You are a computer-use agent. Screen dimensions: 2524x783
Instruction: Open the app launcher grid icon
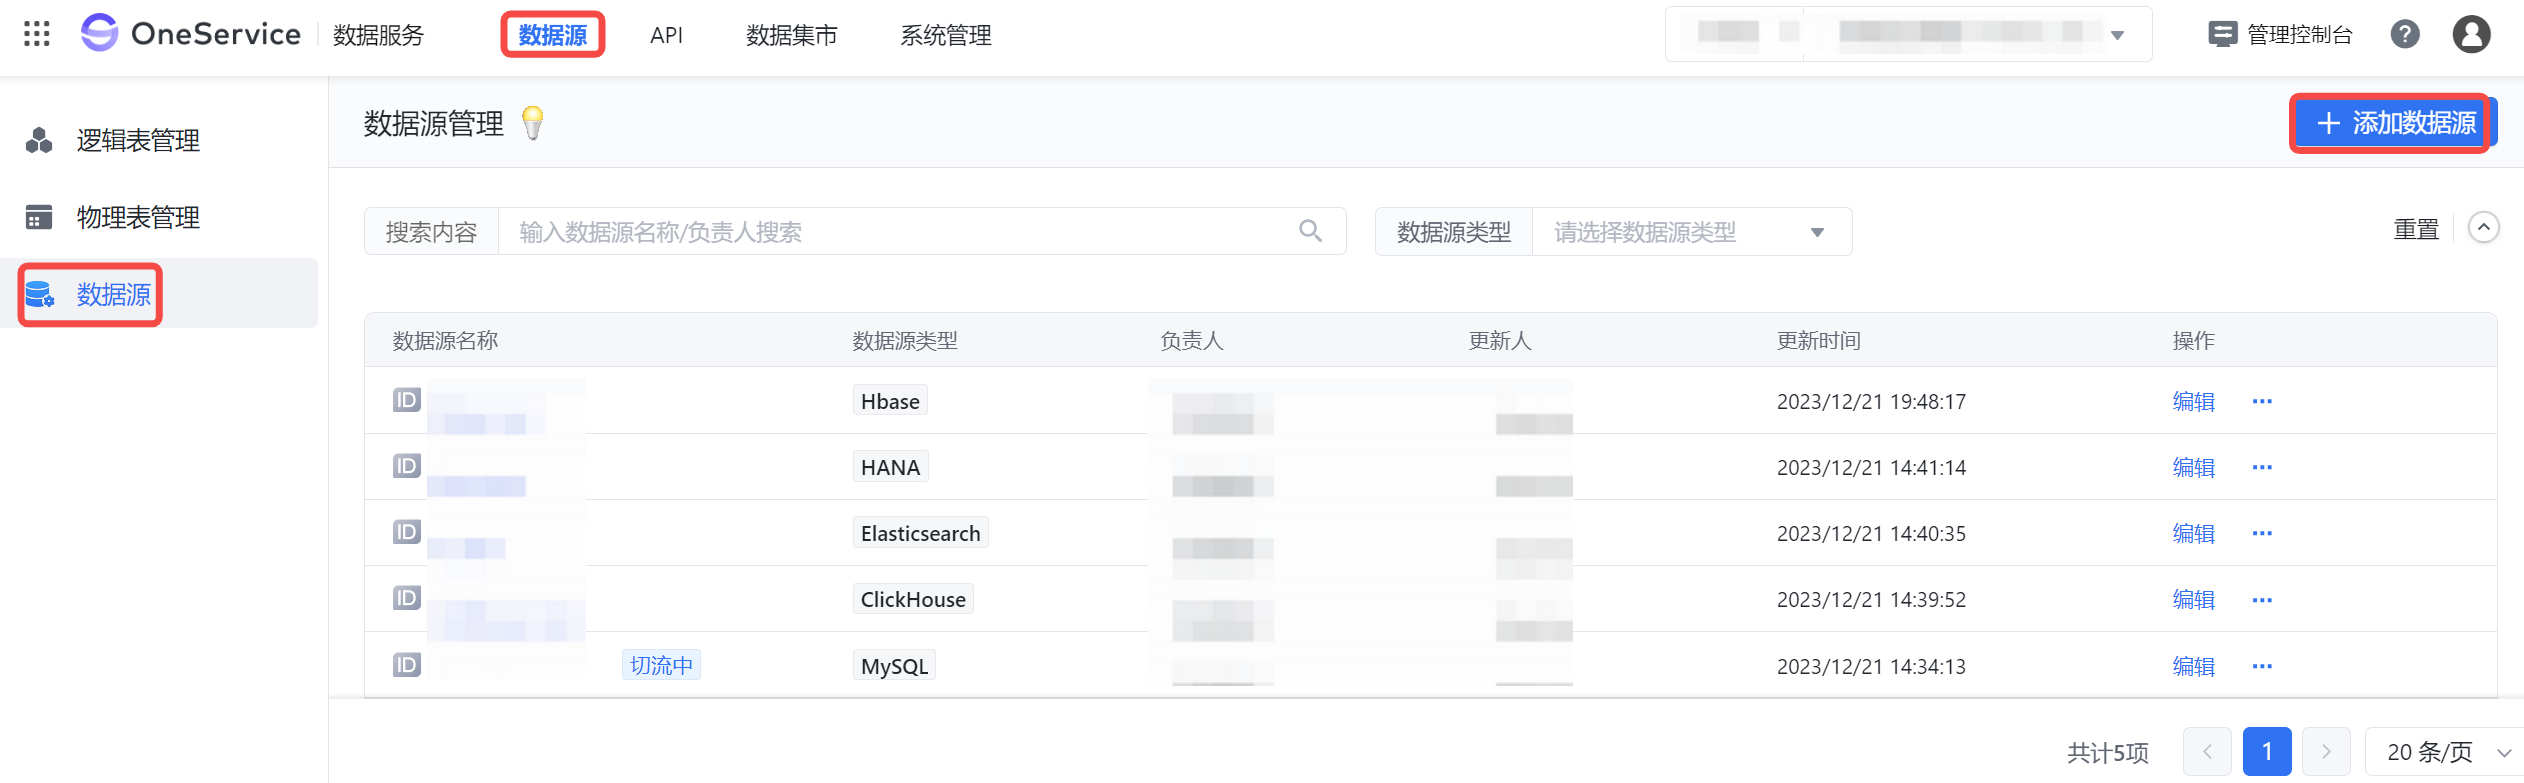pyautogui.click(x=37, y=34)
